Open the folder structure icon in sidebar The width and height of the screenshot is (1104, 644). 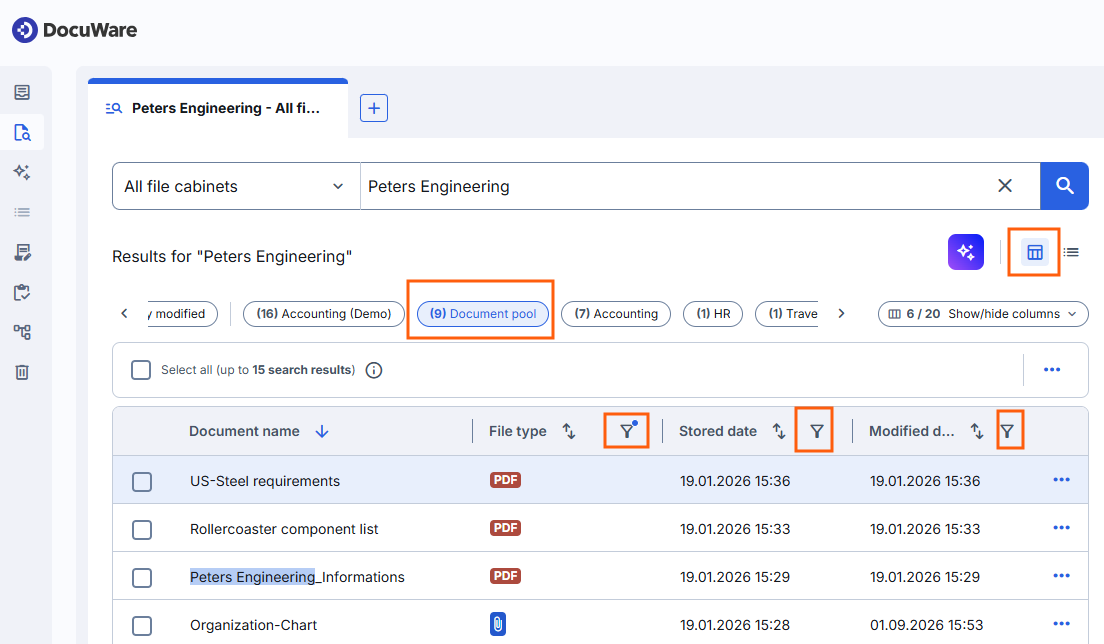pos(22,332)
